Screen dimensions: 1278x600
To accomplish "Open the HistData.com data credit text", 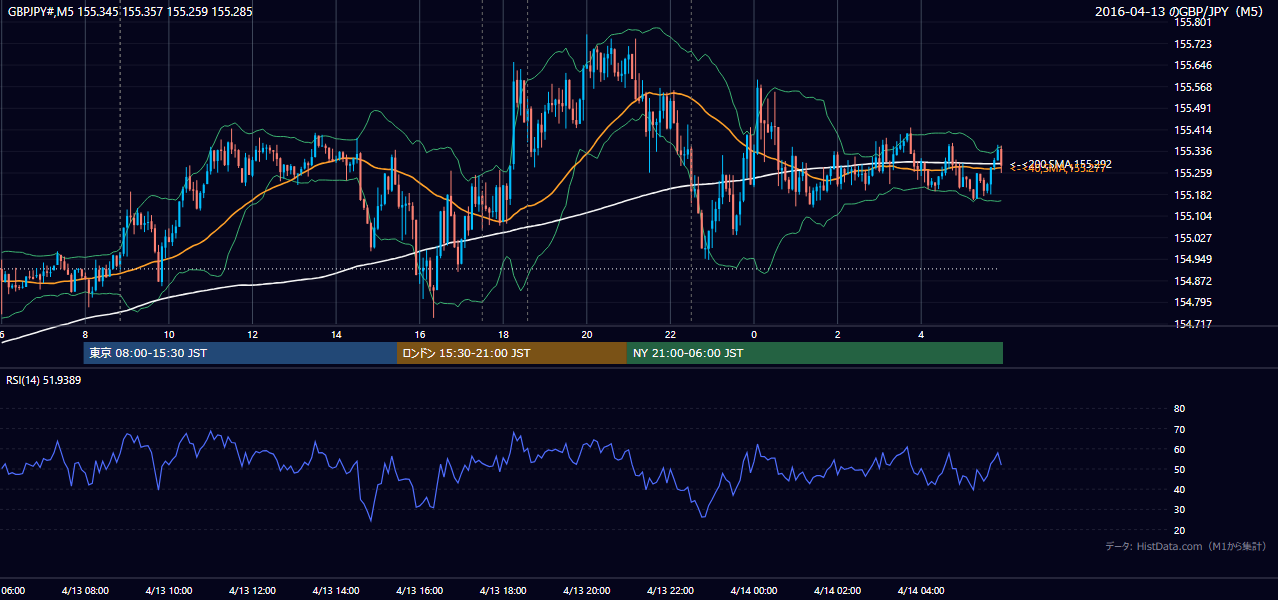I will click(1186, 546).
